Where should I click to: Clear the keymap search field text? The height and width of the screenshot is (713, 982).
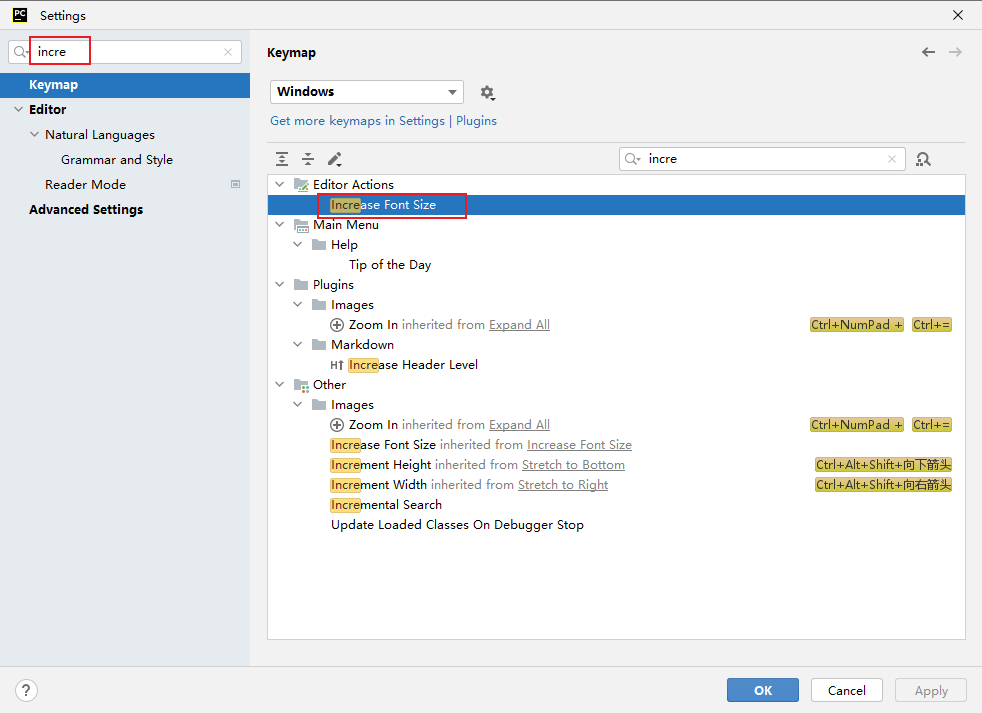pos(892,159)
